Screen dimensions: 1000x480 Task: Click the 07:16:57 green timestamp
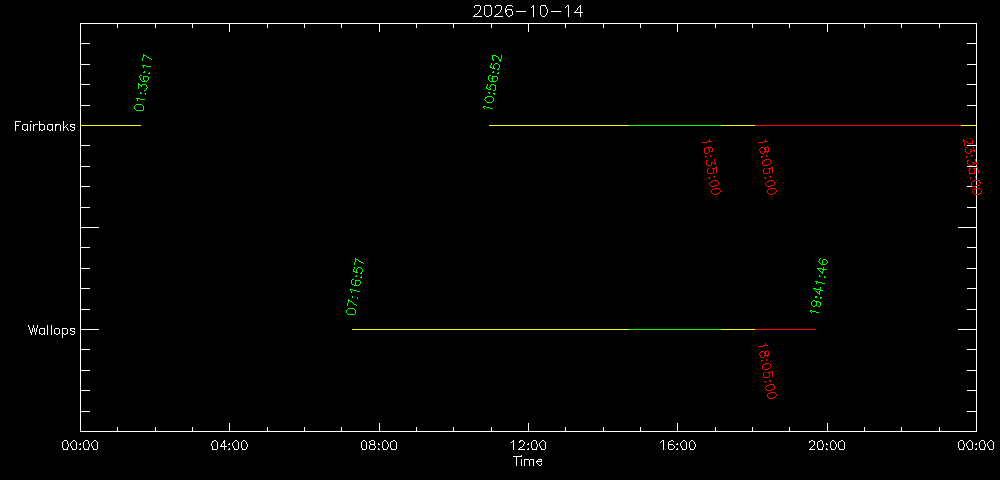coord(355,287)
